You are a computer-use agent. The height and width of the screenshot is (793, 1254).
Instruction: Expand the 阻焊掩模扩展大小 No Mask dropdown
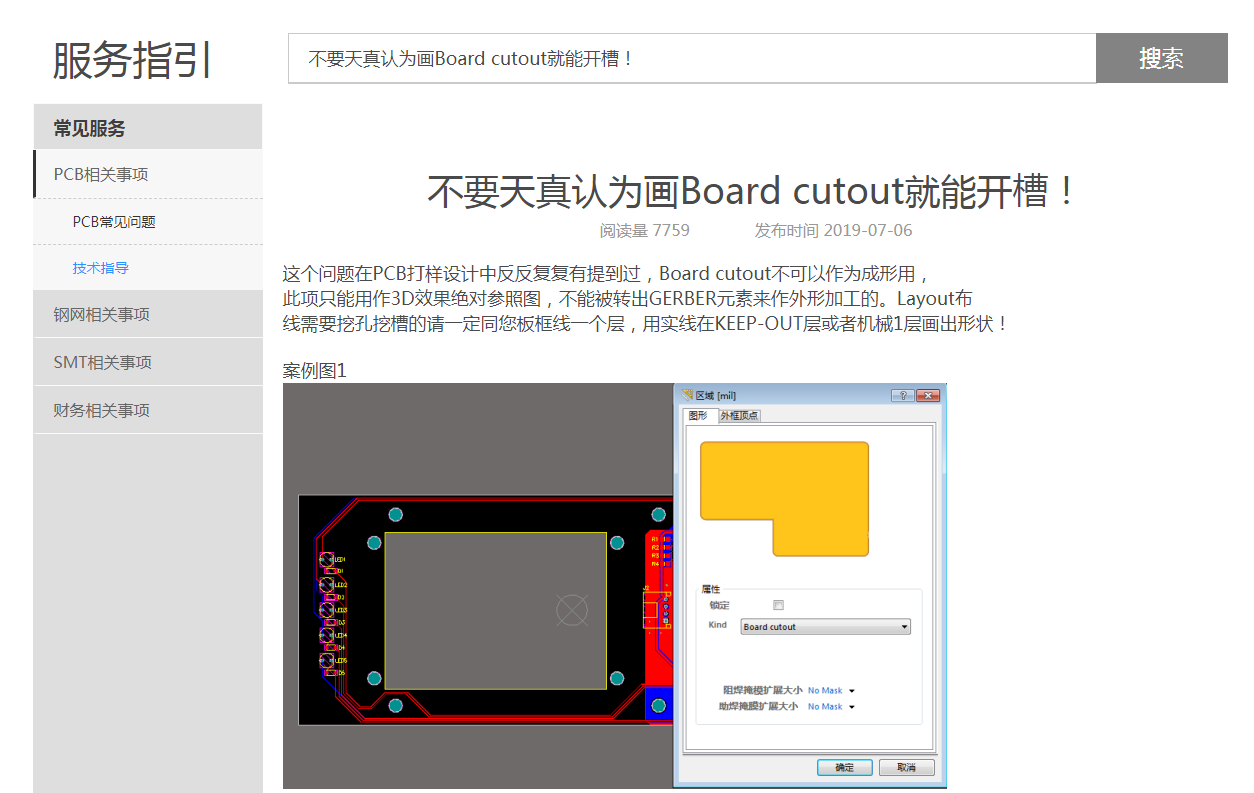852,691
